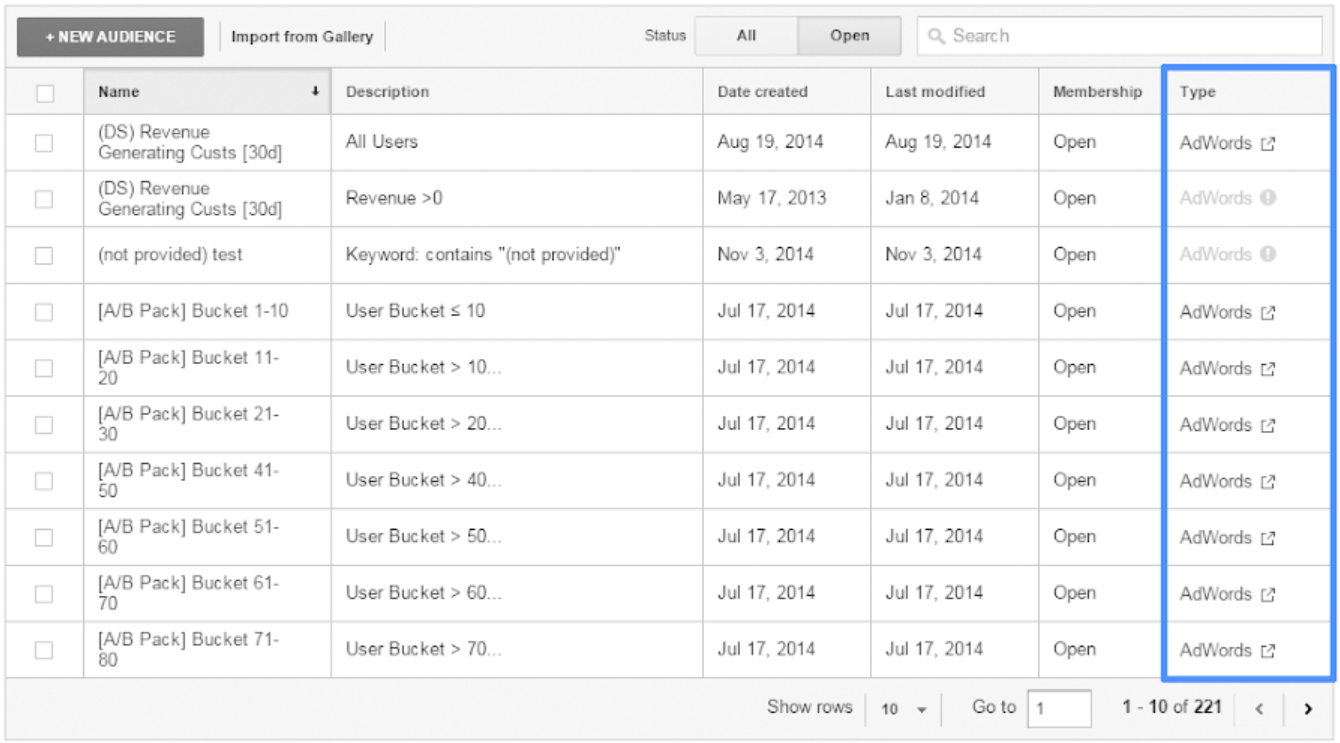Select the Open status filter
This screenshot has width=1340, height=743.
point(849,36)
